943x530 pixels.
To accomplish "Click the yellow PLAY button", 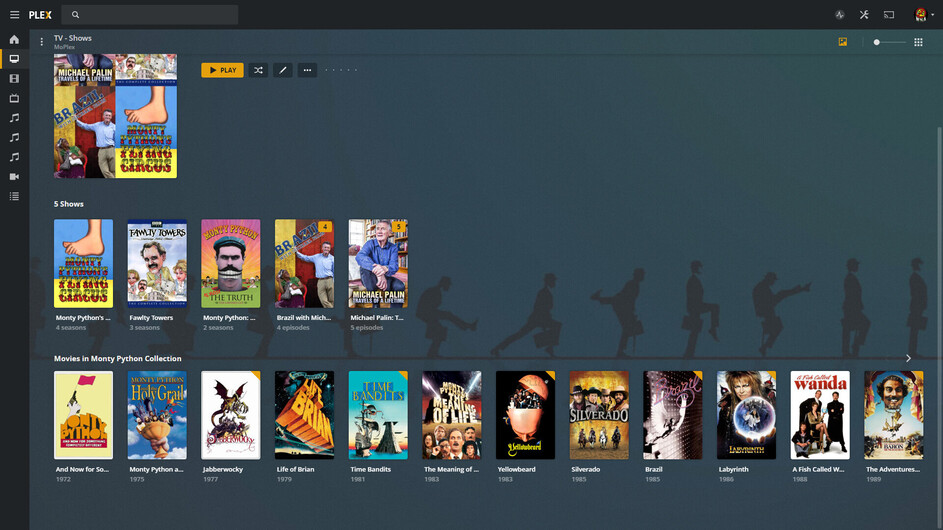I will click(223, 70).
